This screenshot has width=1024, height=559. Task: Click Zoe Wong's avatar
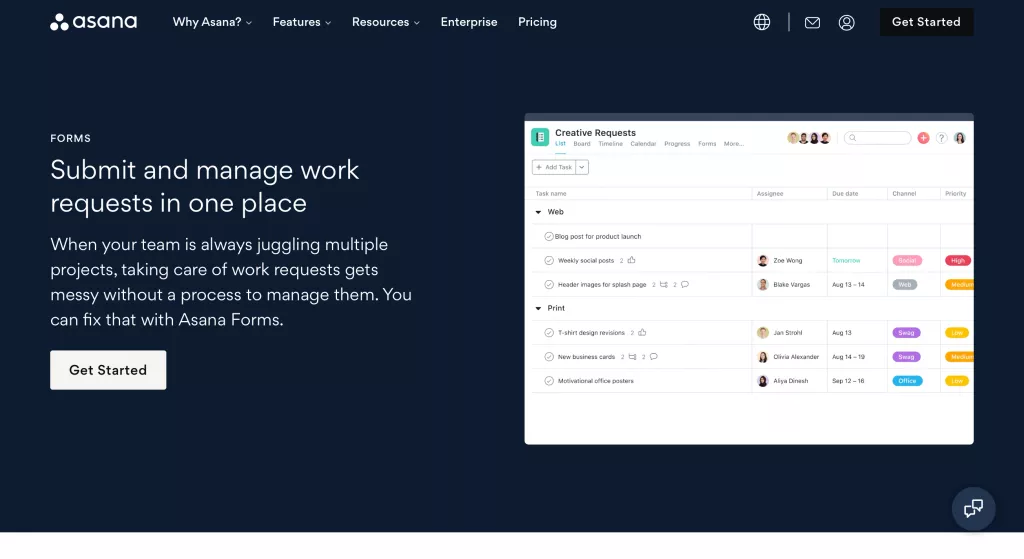coord(762,261)
